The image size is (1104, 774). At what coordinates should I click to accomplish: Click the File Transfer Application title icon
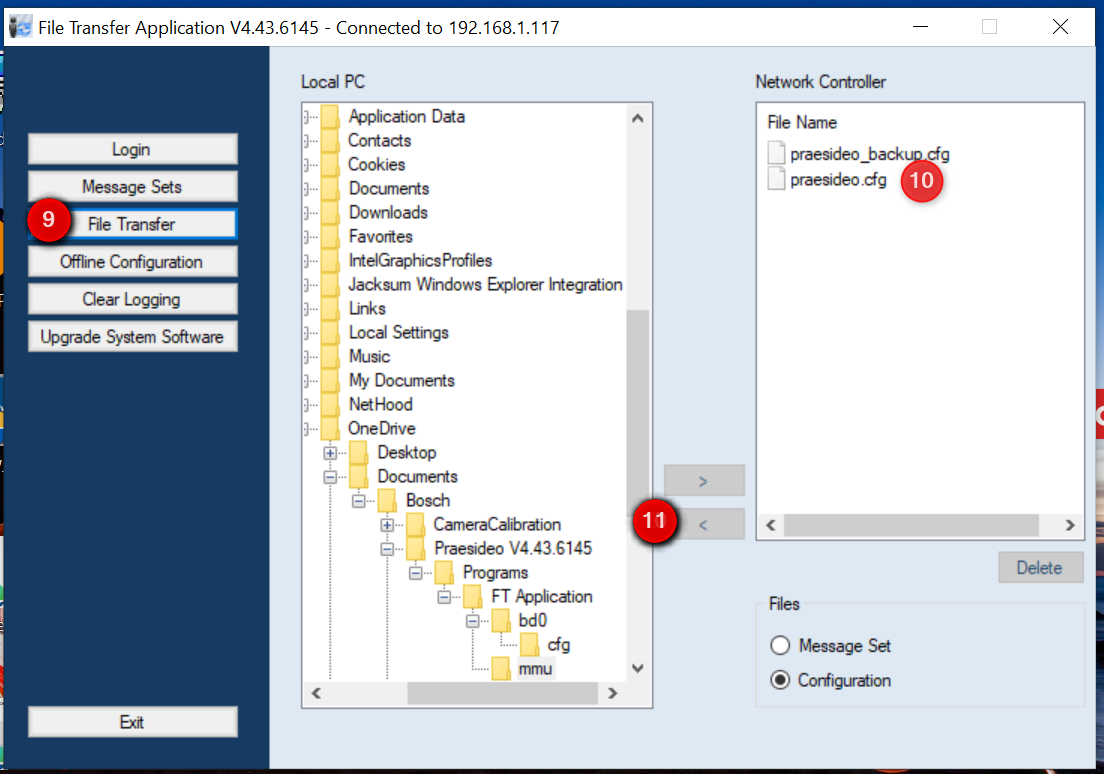click(x=20, y=27)
